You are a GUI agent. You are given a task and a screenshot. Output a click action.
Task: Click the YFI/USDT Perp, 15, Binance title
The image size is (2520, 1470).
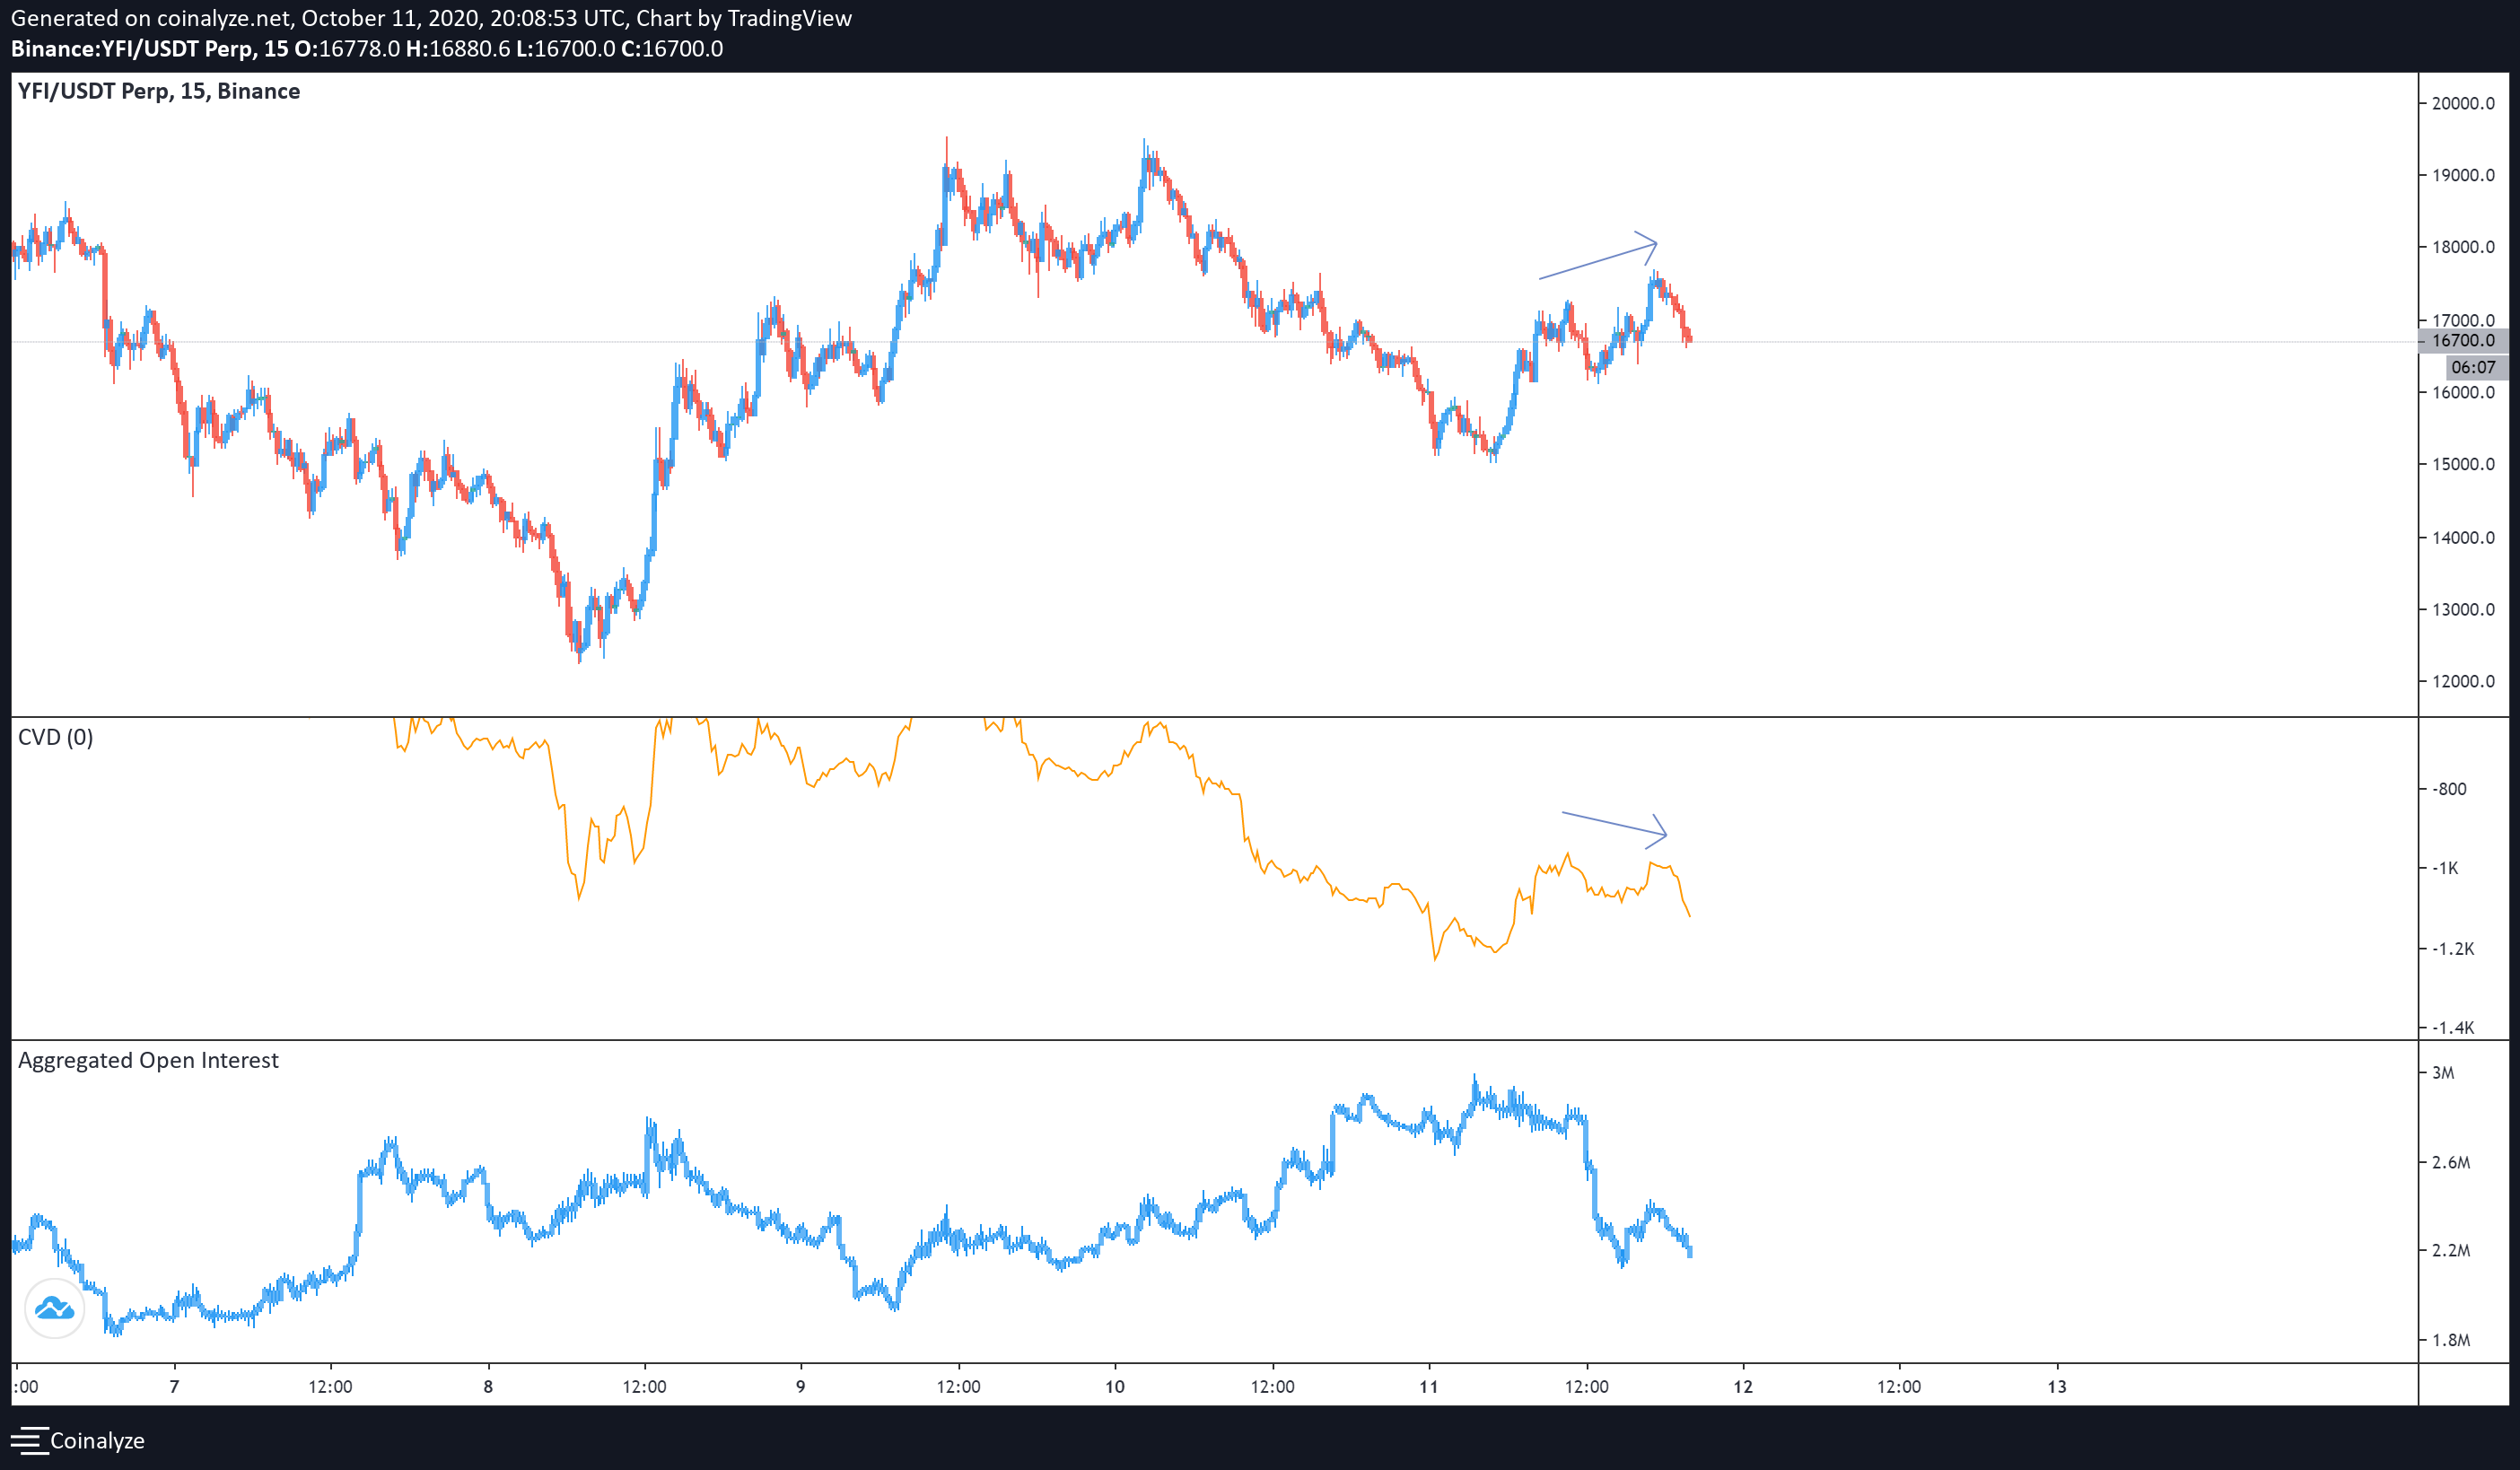(x=159, y=91)
